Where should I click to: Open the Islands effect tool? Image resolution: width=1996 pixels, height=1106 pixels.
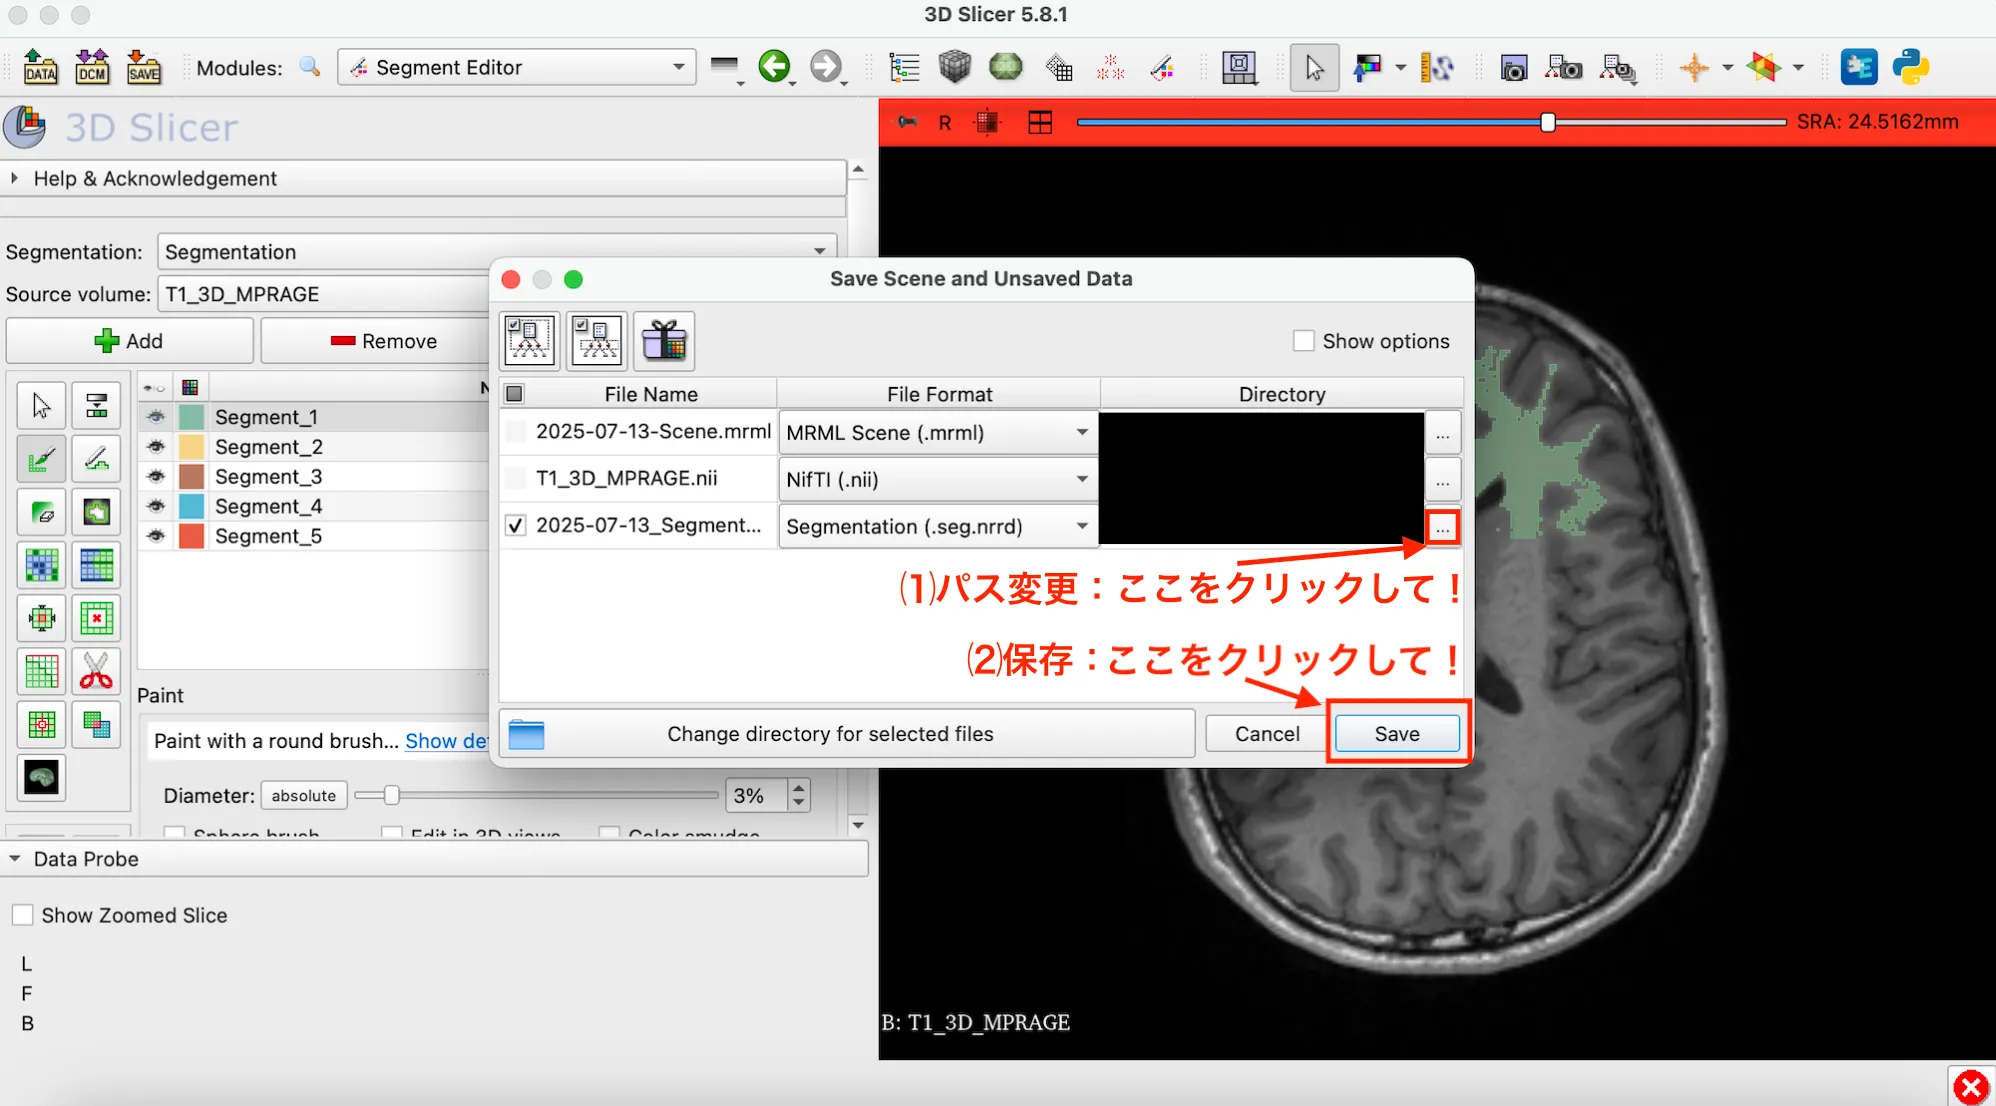pos(41,724)
